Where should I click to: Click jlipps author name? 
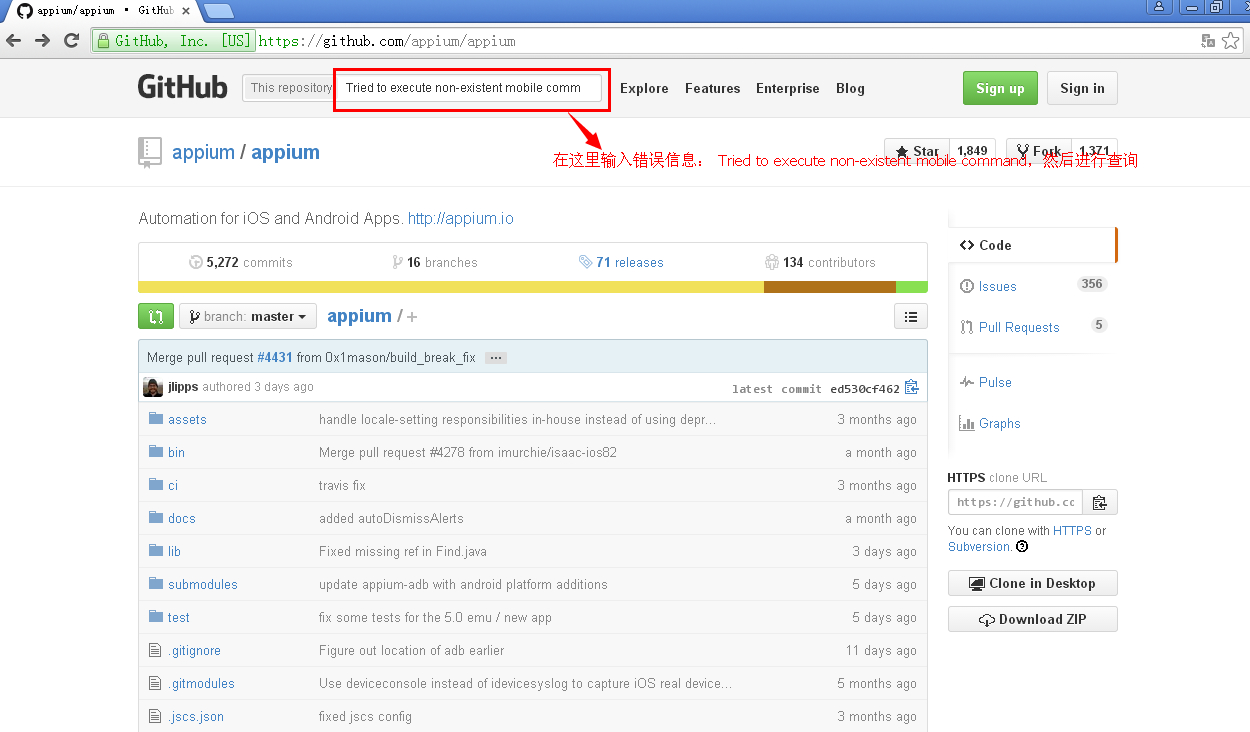pos(184,387)
